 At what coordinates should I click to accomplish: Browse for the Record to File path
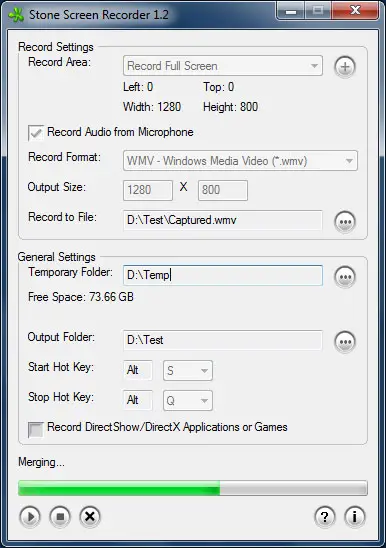click(x=345, y=222)
